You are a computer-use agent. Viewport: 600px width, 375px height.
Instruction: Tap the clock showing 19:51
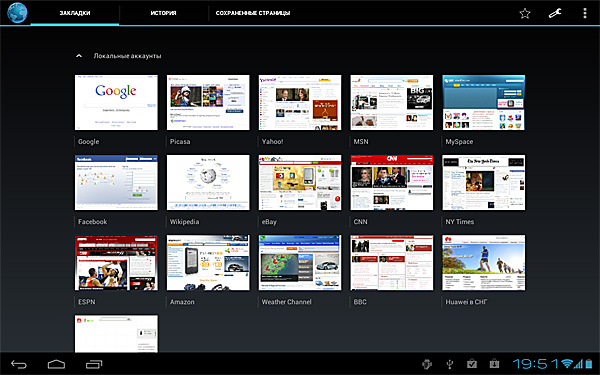click(536, 364)
